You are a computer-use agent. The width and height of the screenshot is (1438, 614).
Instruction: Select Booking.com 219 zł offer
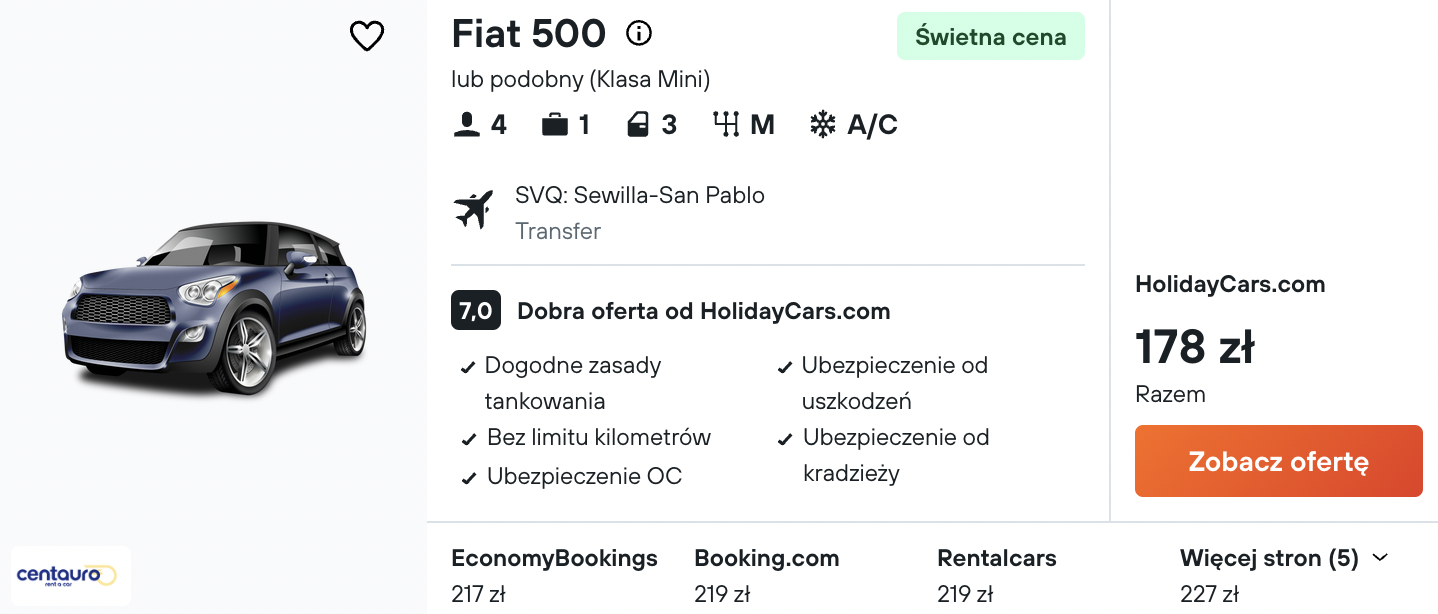click(767, 576)
